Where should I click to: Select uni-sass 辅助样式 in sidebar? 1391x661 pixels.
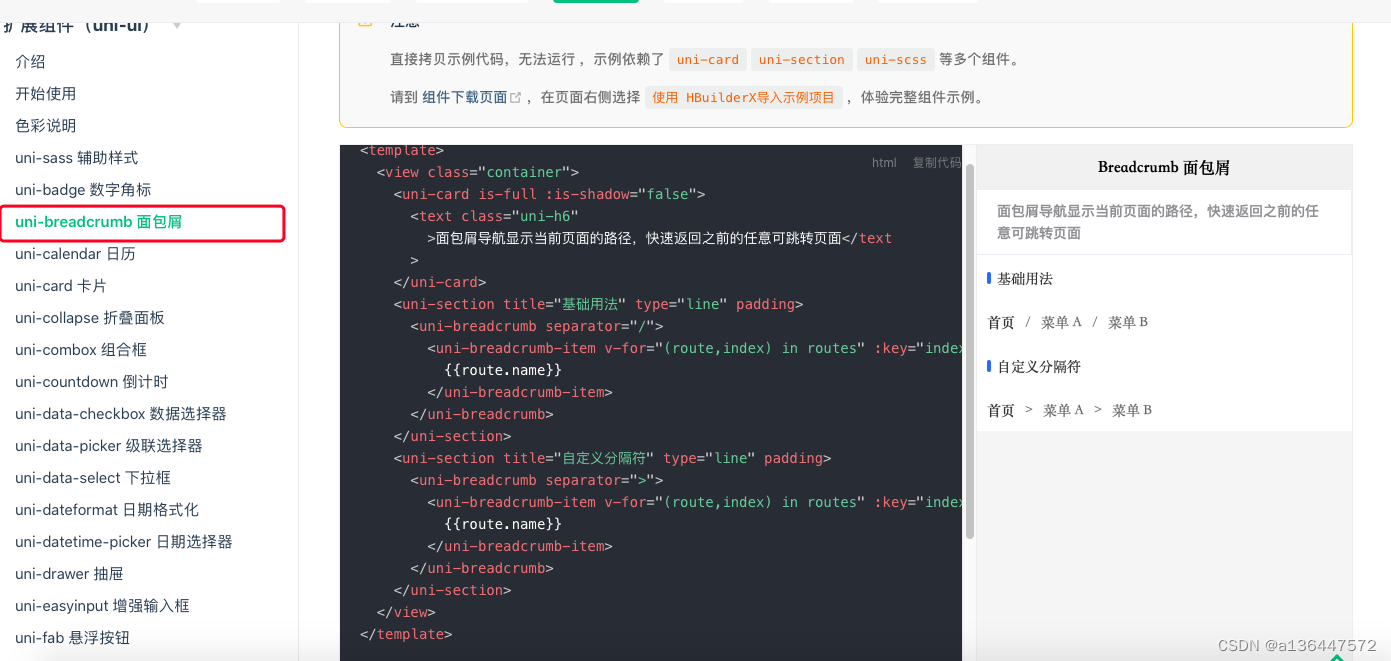77,158
